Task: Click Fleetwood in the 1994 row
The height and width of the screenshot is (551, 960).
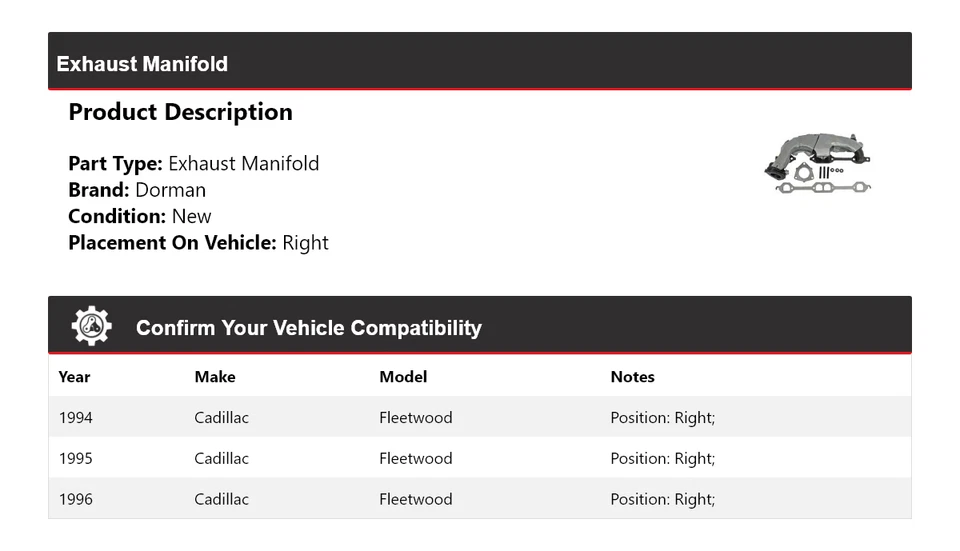Action: (x=415, y=417)
